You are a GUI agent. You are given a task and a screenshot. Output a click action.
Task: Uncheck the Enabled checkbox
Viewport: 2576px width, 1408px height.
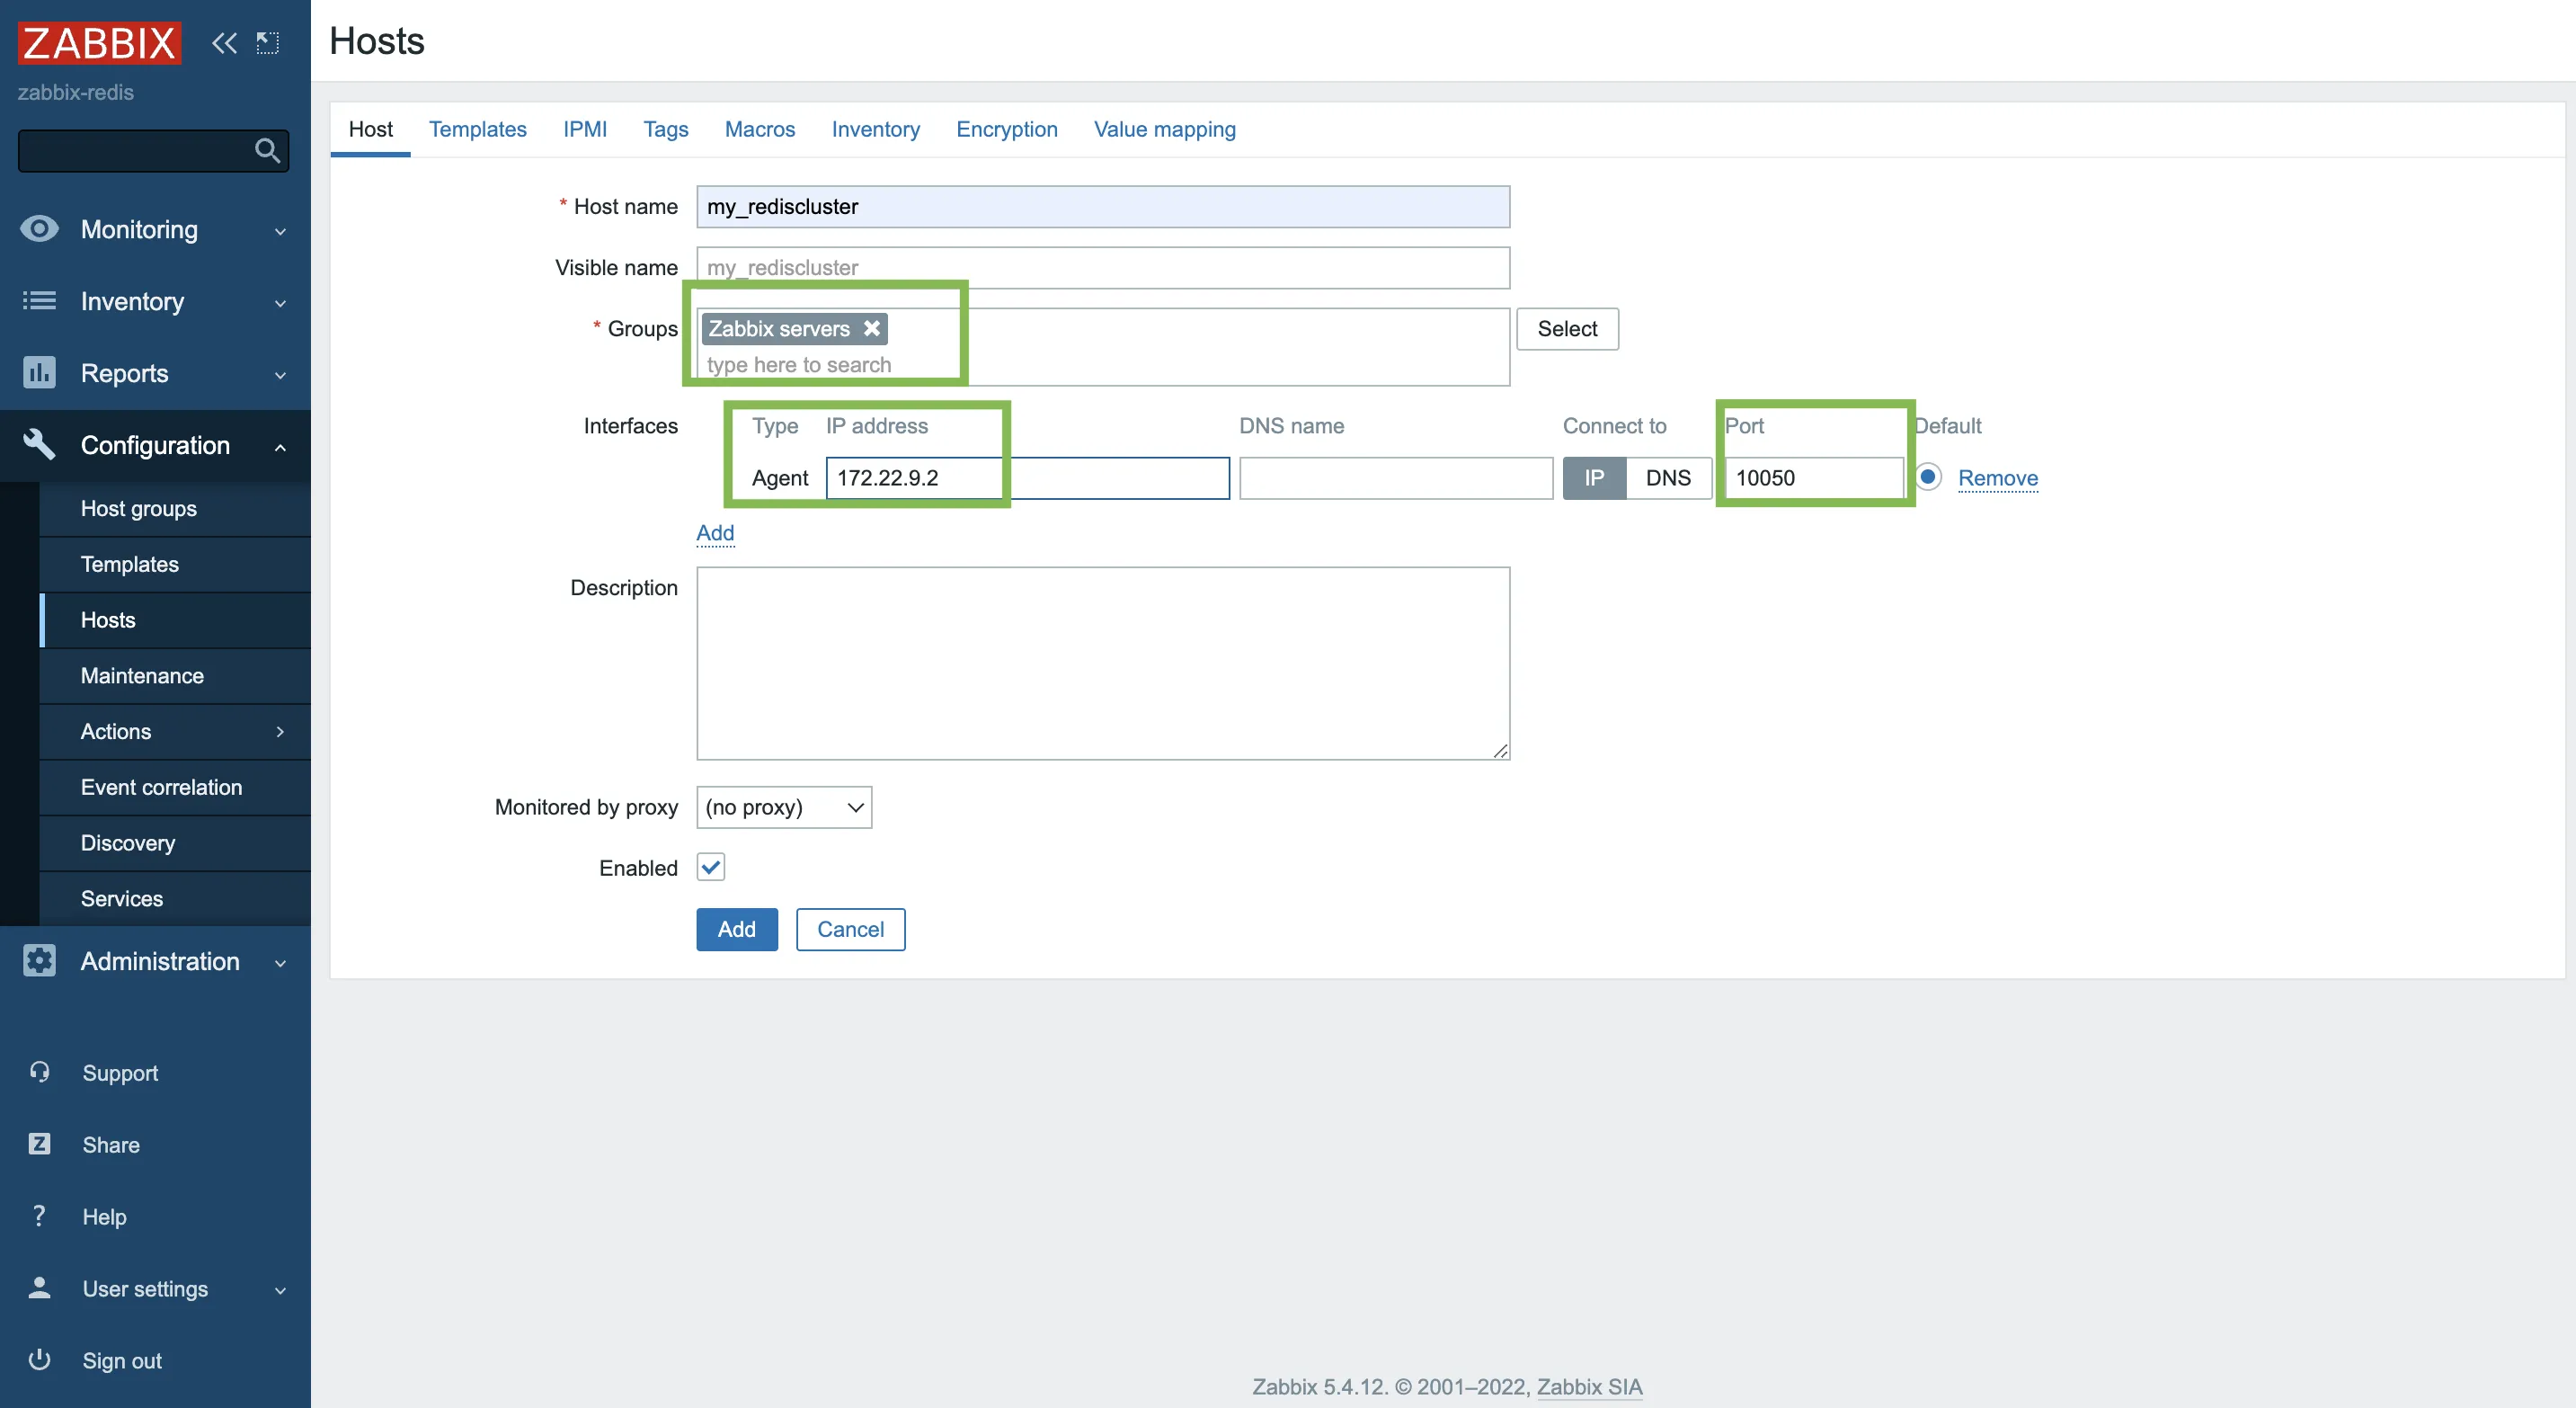tap(710, 867)
